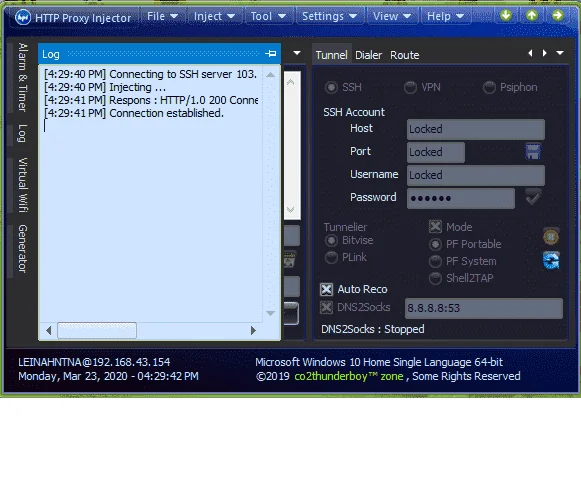Open the Inject menu

(214, 16)
